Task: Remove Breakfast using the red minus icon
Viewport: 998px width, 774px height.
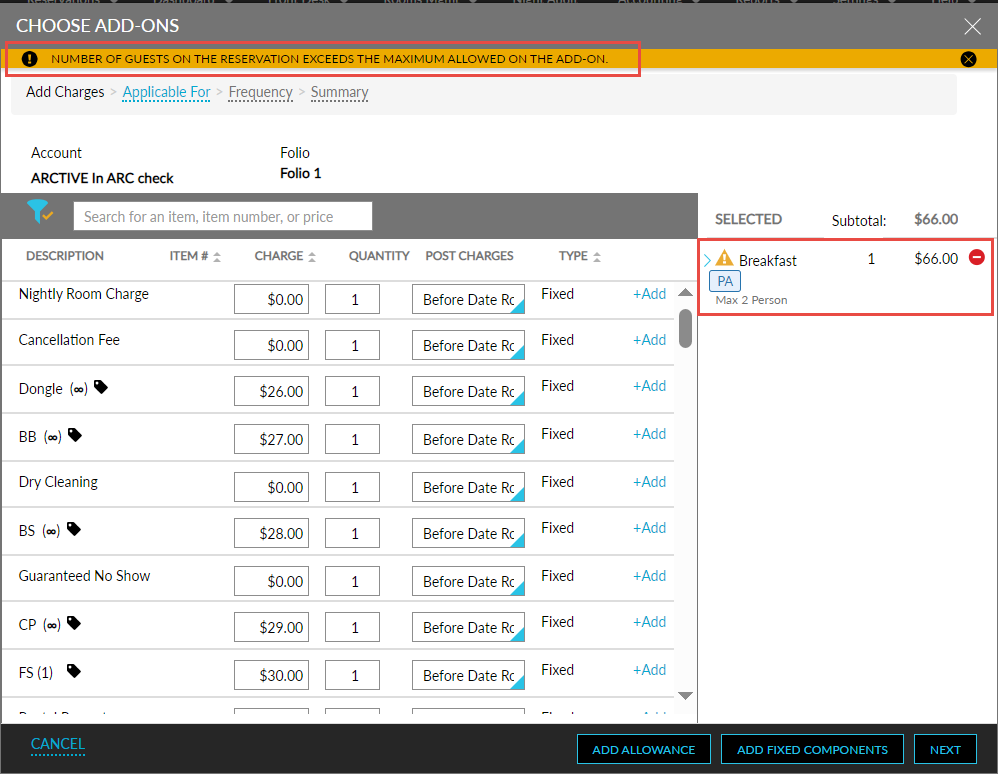Action: [x=977, y=257]
